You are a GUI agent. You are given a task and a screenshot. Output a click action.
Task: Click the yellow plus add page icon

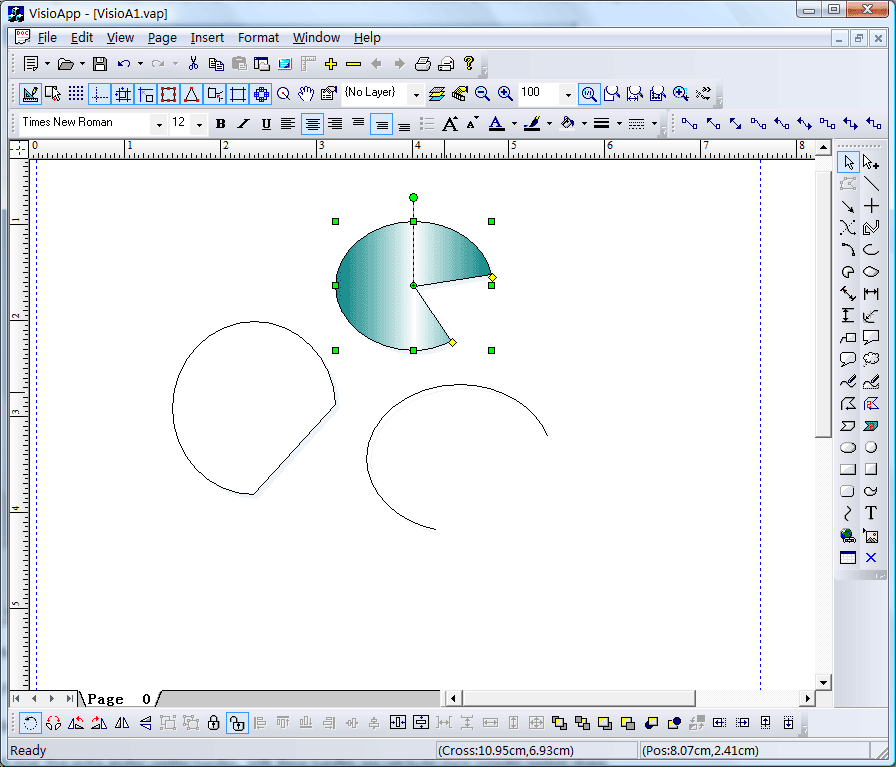pos(331,64)
